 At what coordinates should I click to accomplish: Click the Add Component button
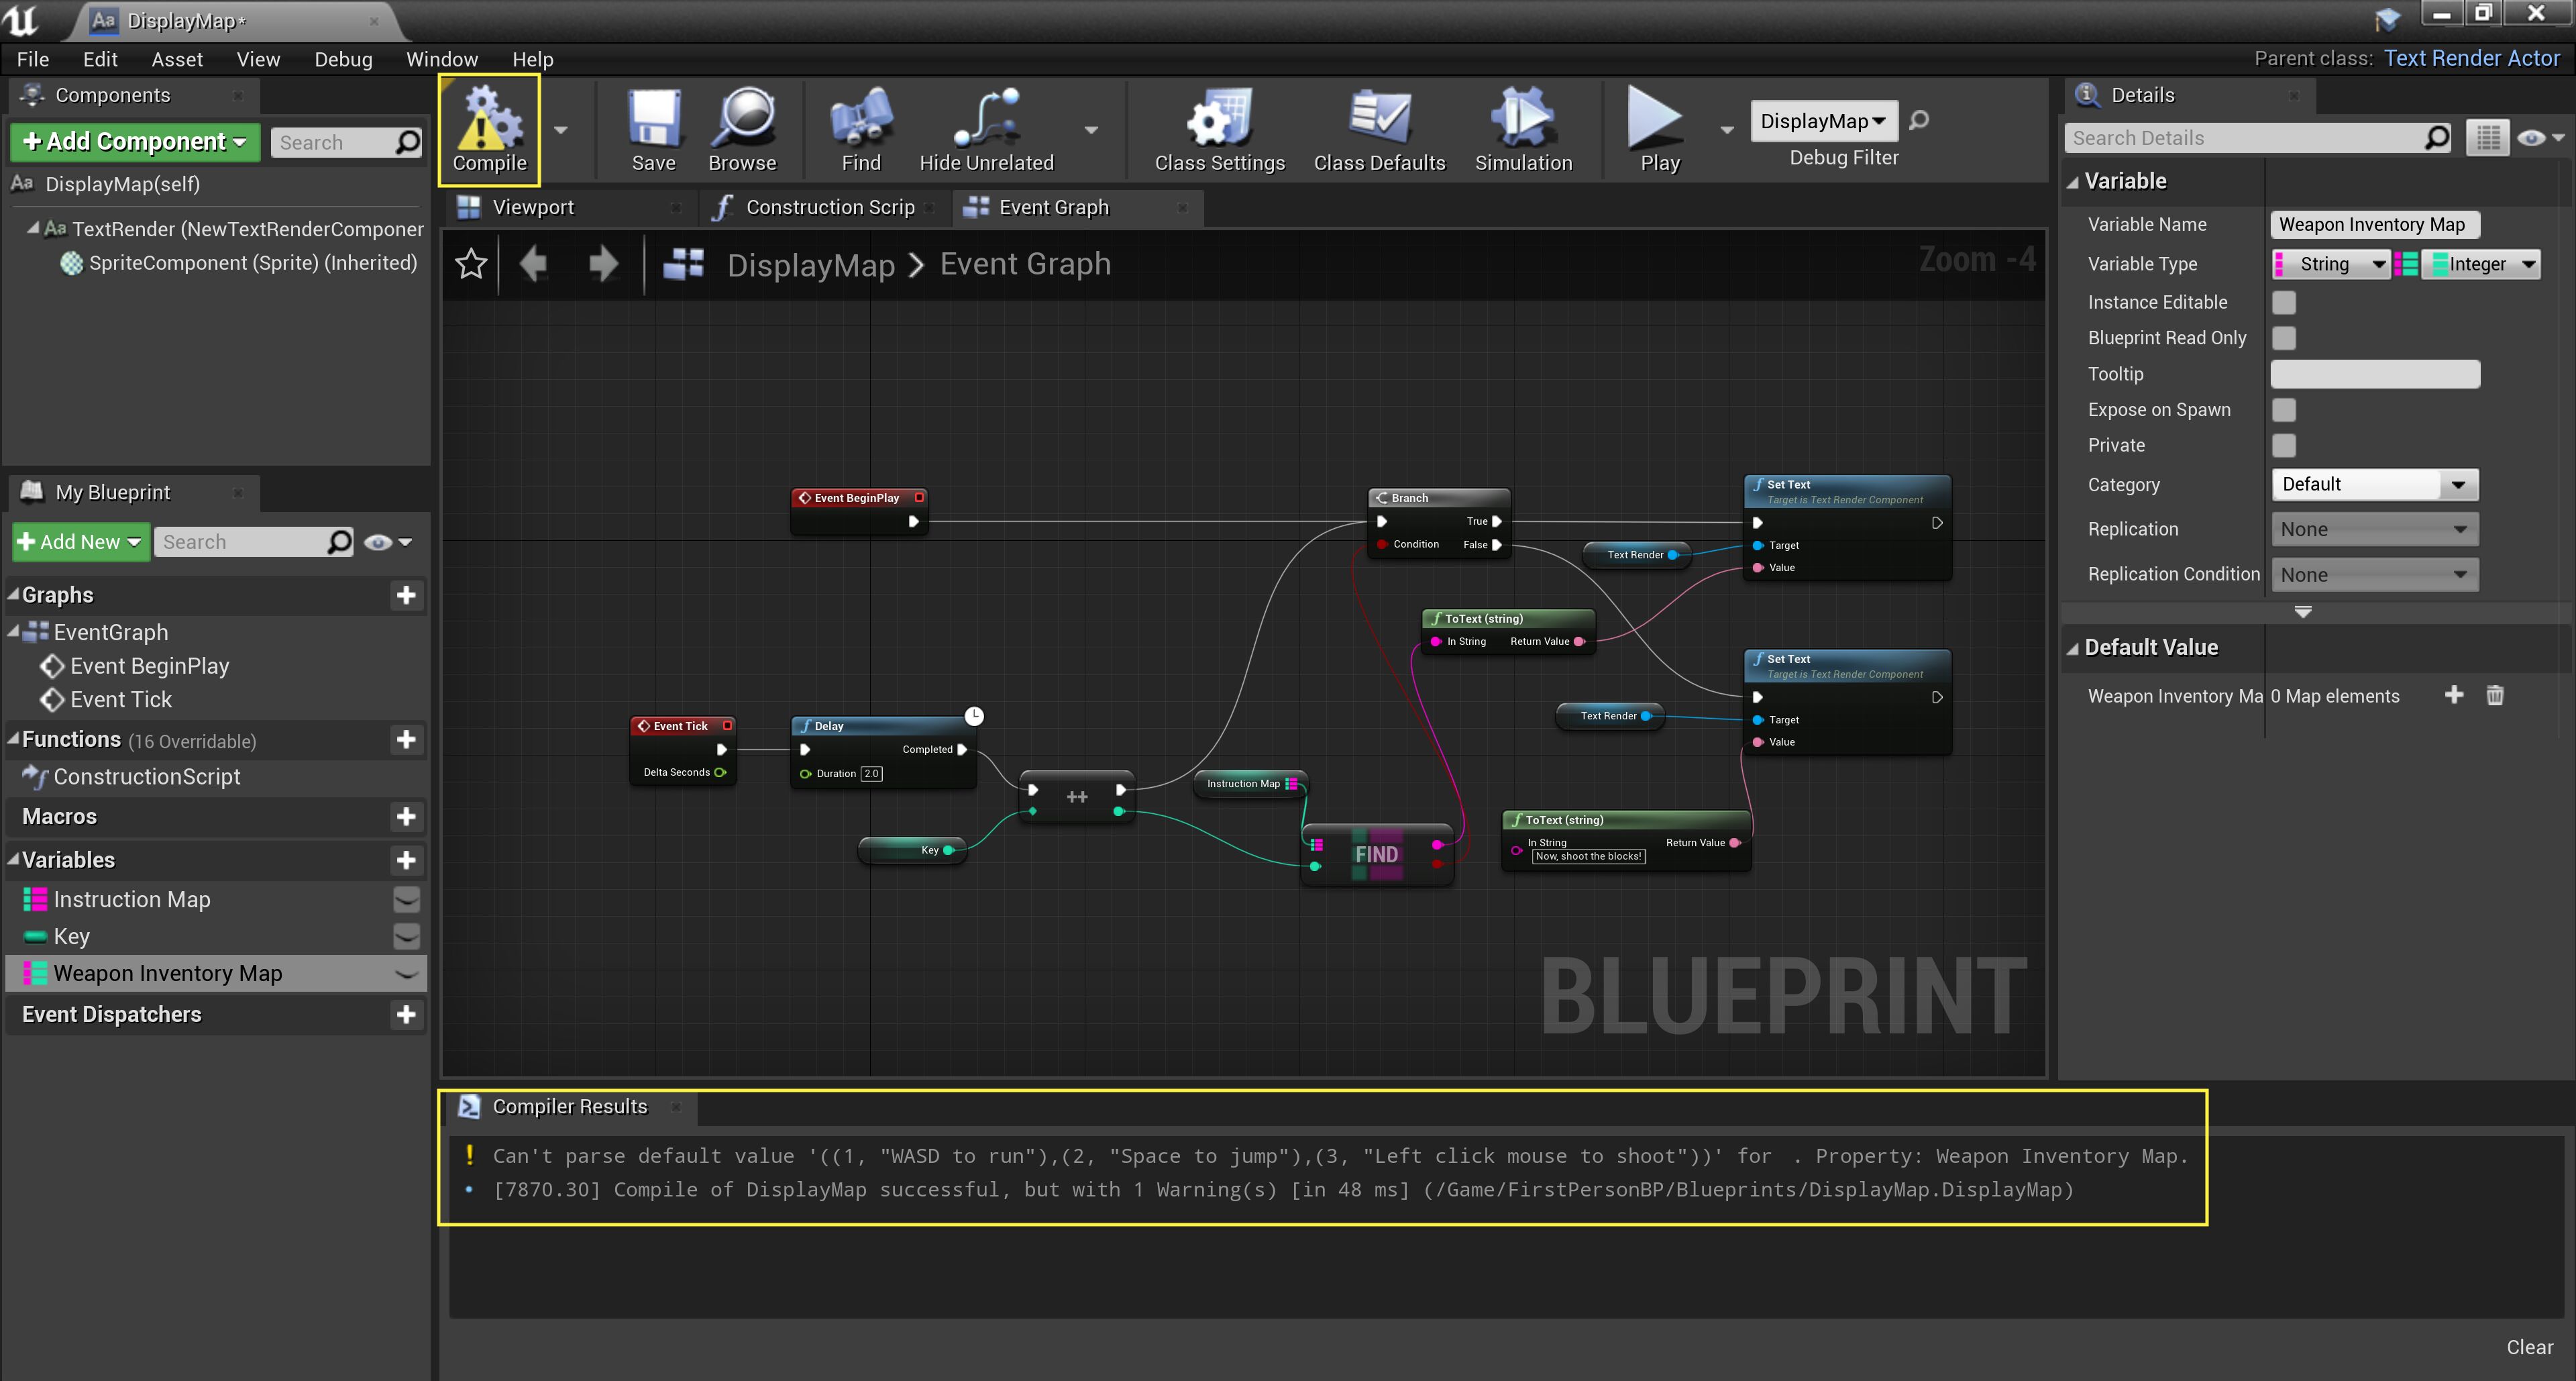coord(135,141)
